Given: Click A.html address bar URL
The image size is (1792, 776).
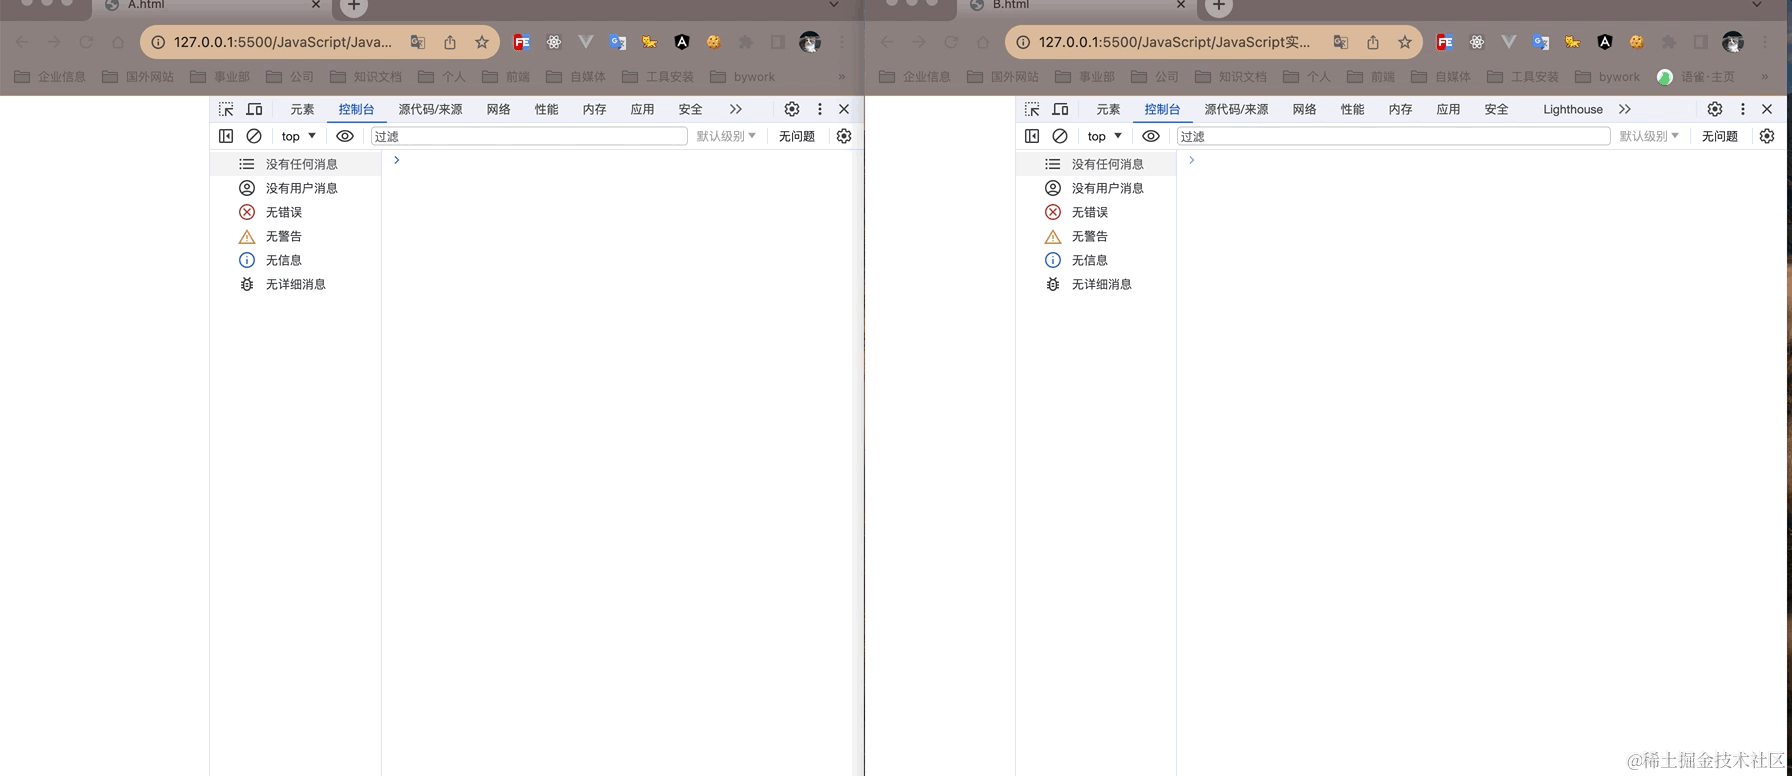Looking at the screenshot, I should point(283,42).
